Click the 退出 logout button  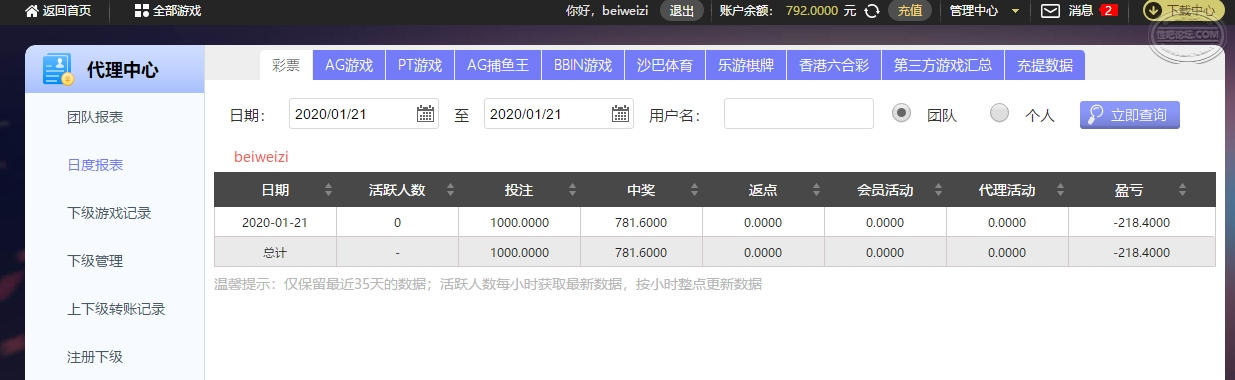(x=682, y=11)
